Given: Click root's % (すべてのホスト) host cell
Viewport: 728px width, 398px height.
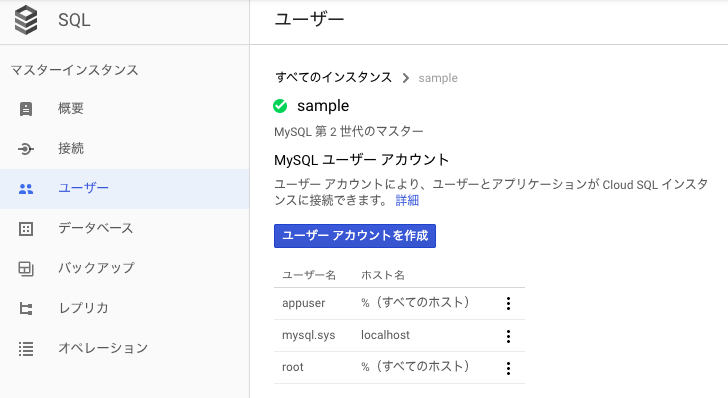Looking at the screenshot, I should (x=415, y=367).
